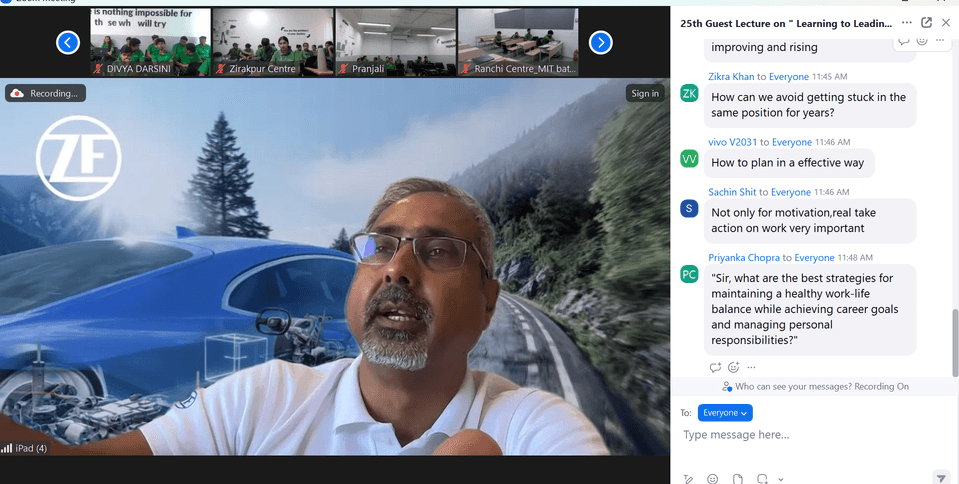Click the ZK avatar of Zikra Khan

click(689, 93)
